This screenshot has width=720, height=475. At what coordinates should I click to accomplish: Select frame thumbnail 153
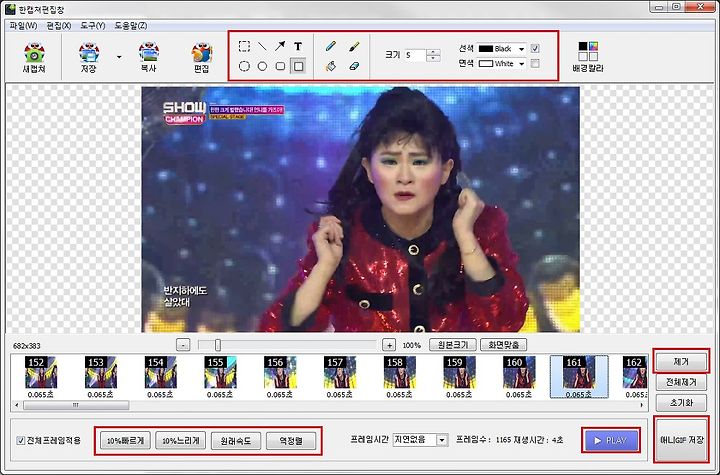click(x=101, y=376)
